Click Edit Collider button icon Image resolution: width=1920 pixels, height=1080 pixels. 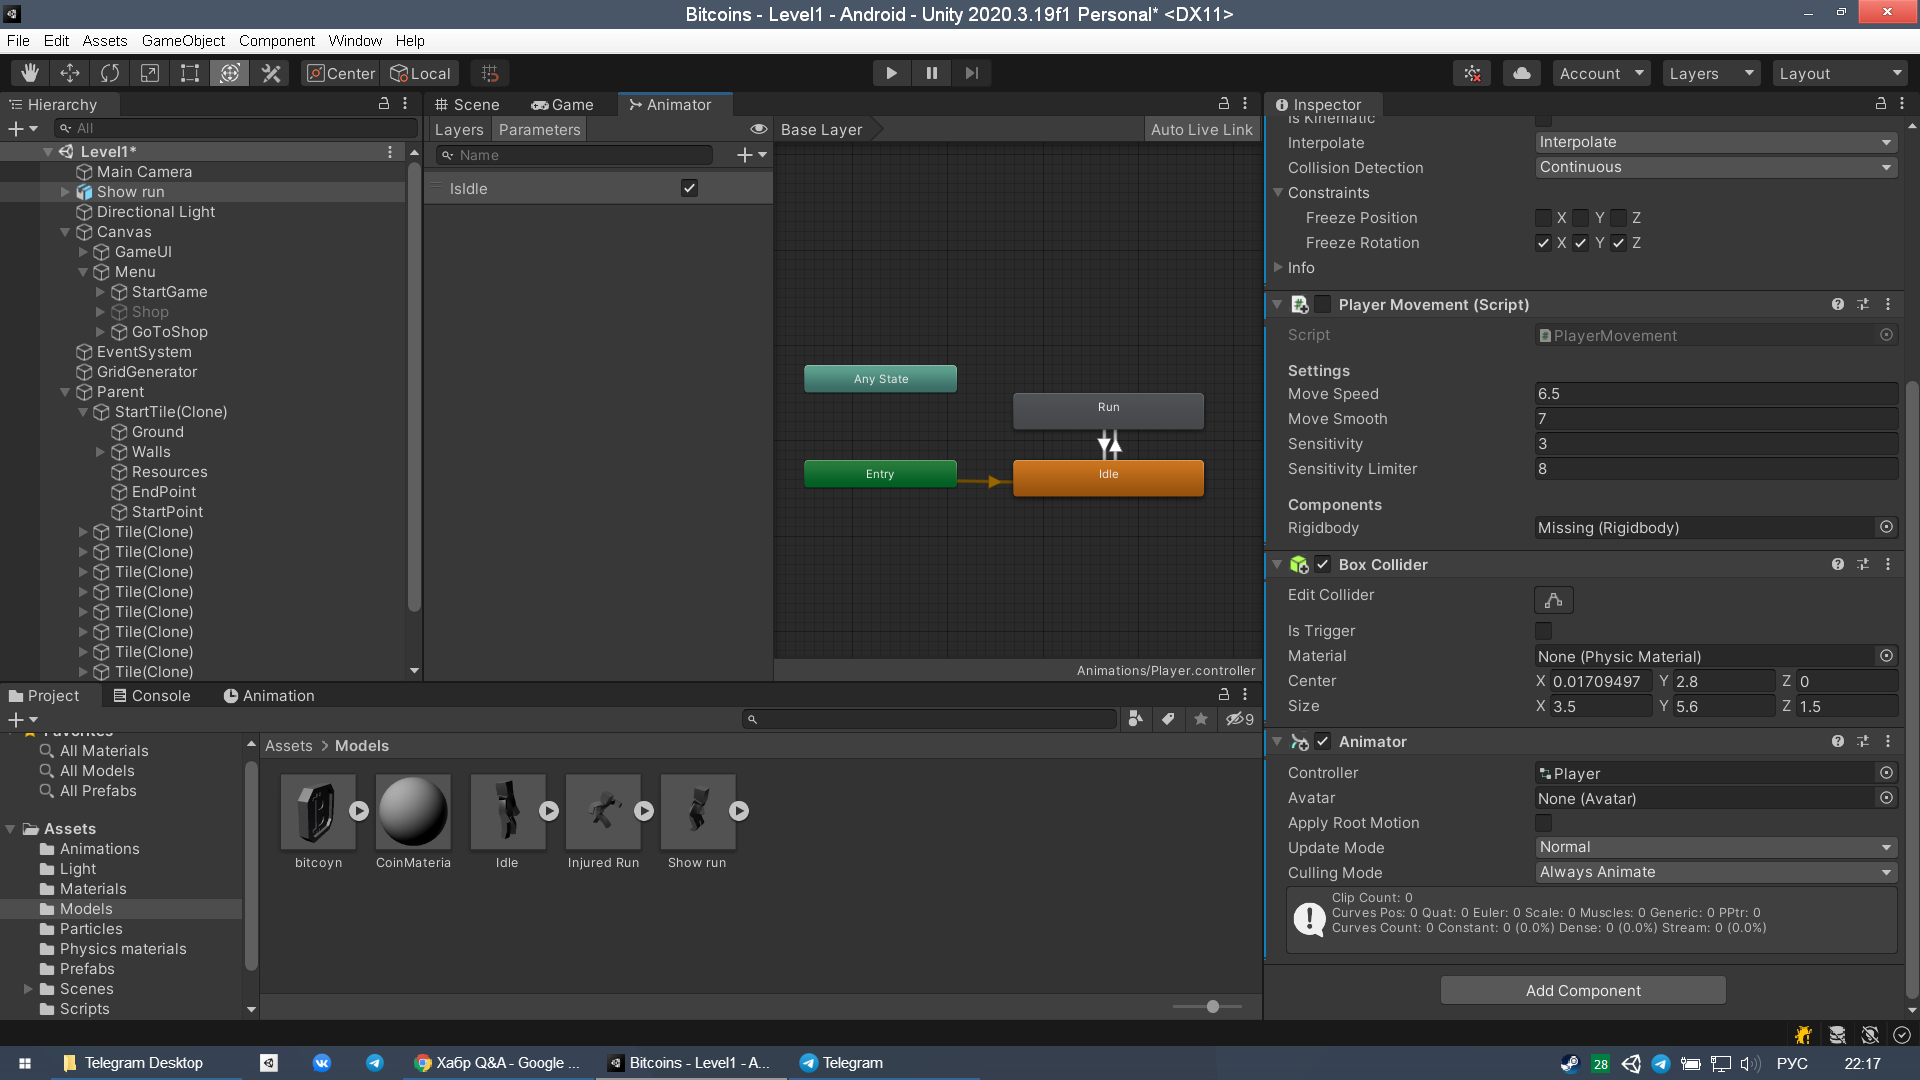[x=1554, y=600]
